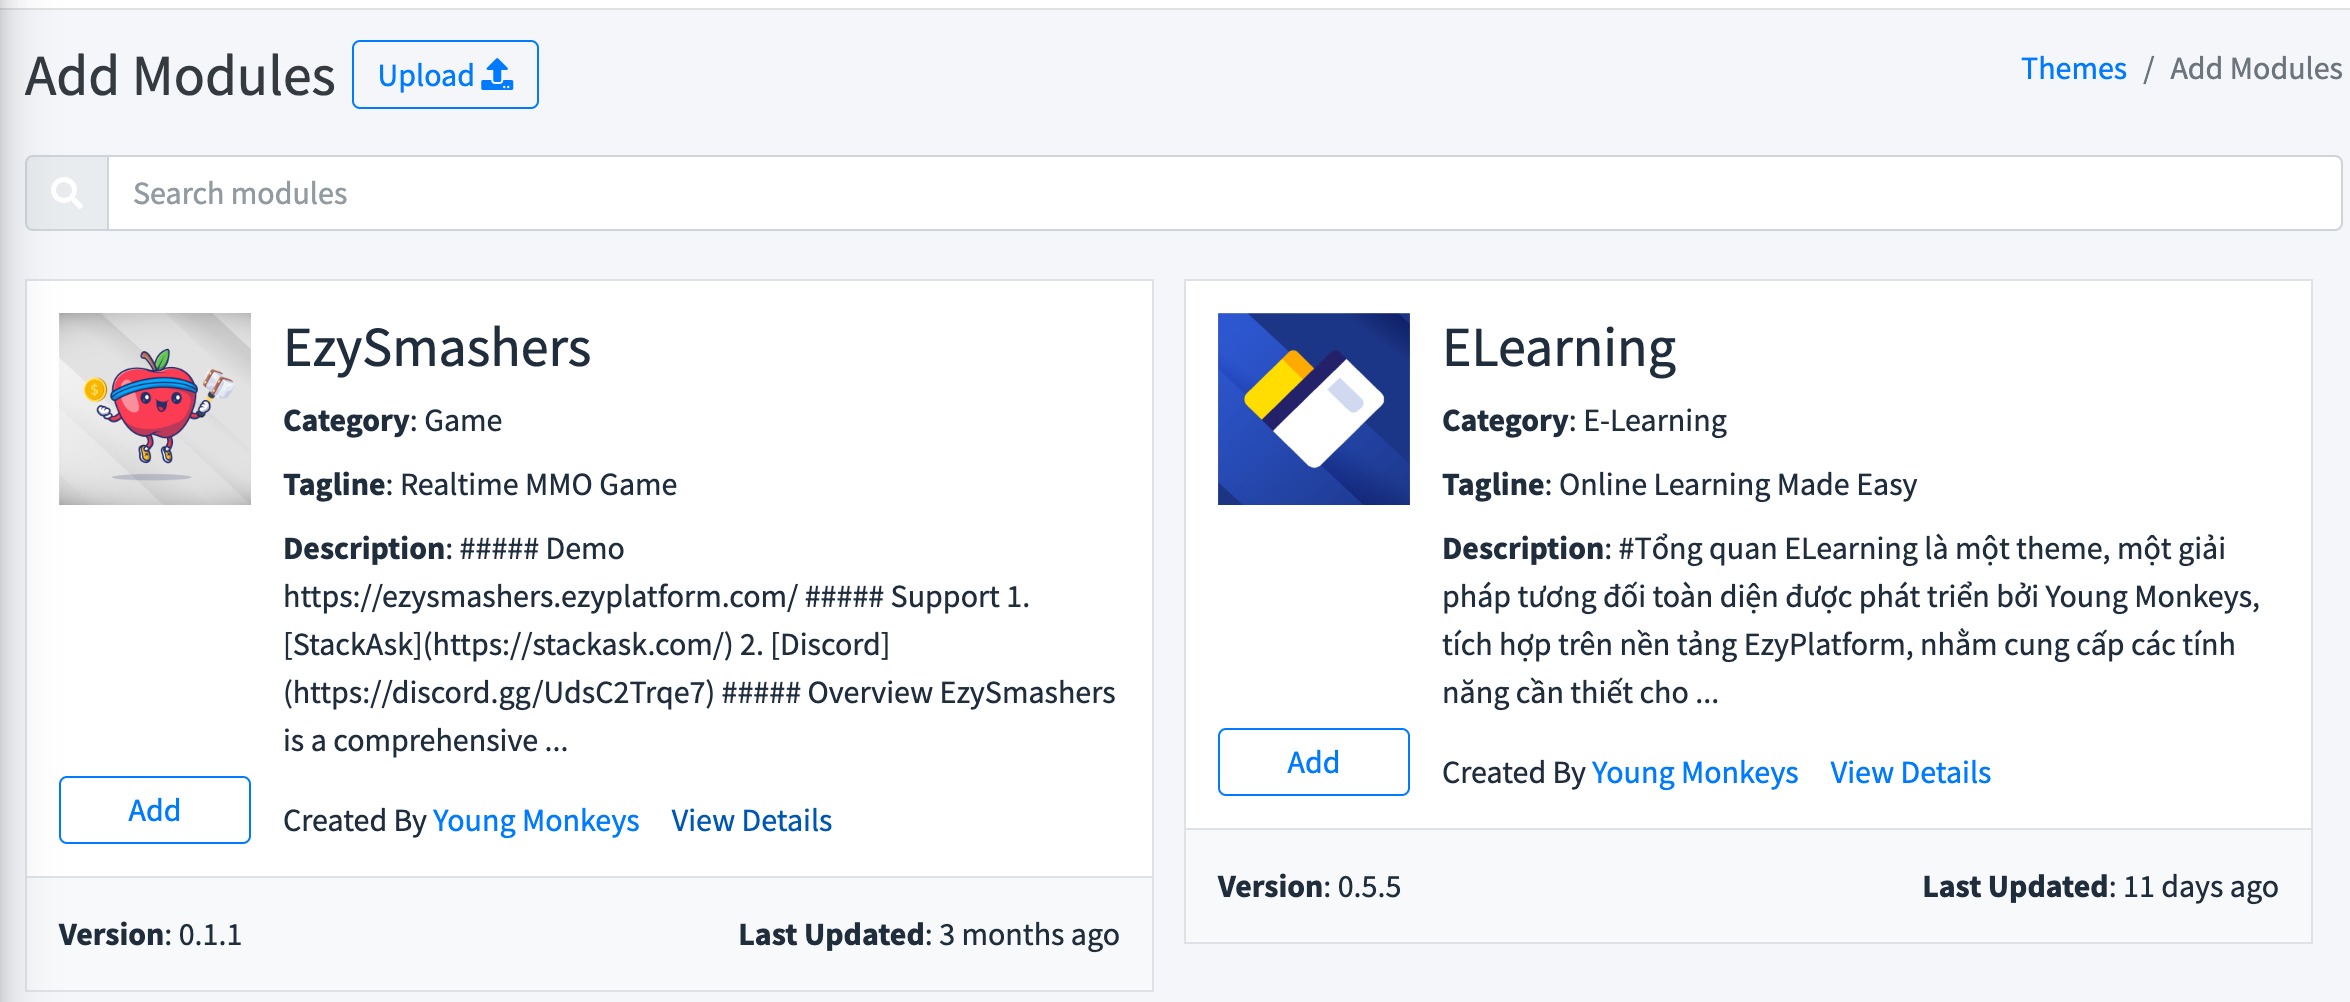Viewport: 2350px width, 1002px height.
Task: Open Young Monkeys link under EzySmashers
Action: [x=536, y=821]
